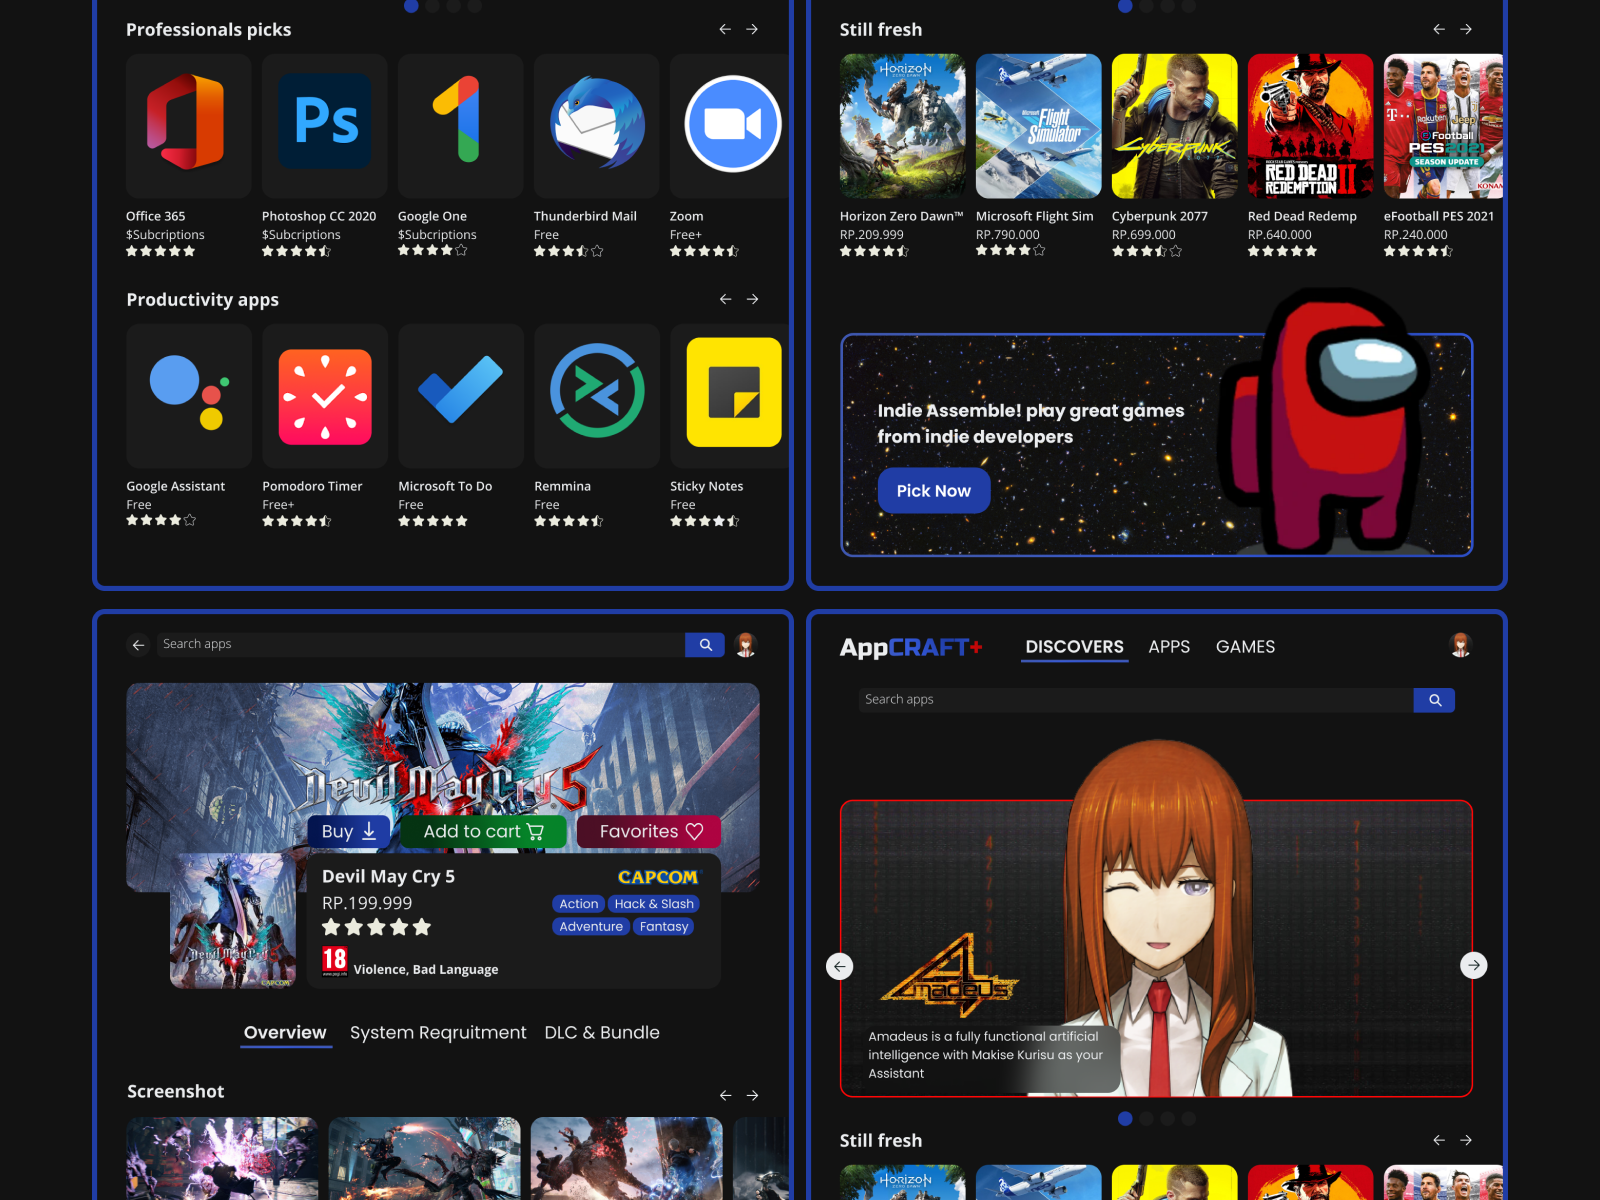Show previous Amadeus banner slide
Screen dimensions: 1600x1200
(x=840, y=966)
